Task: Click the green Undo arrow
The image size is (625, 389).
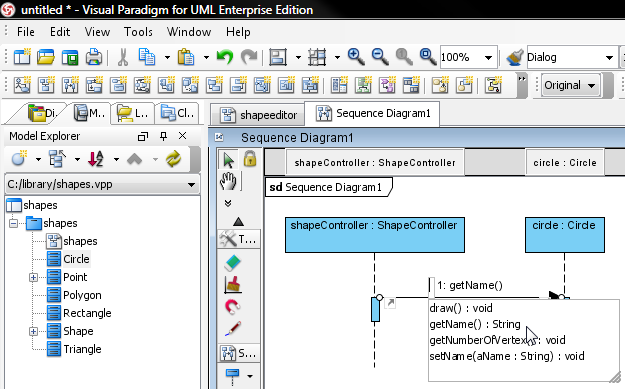Action: (225, 57)
